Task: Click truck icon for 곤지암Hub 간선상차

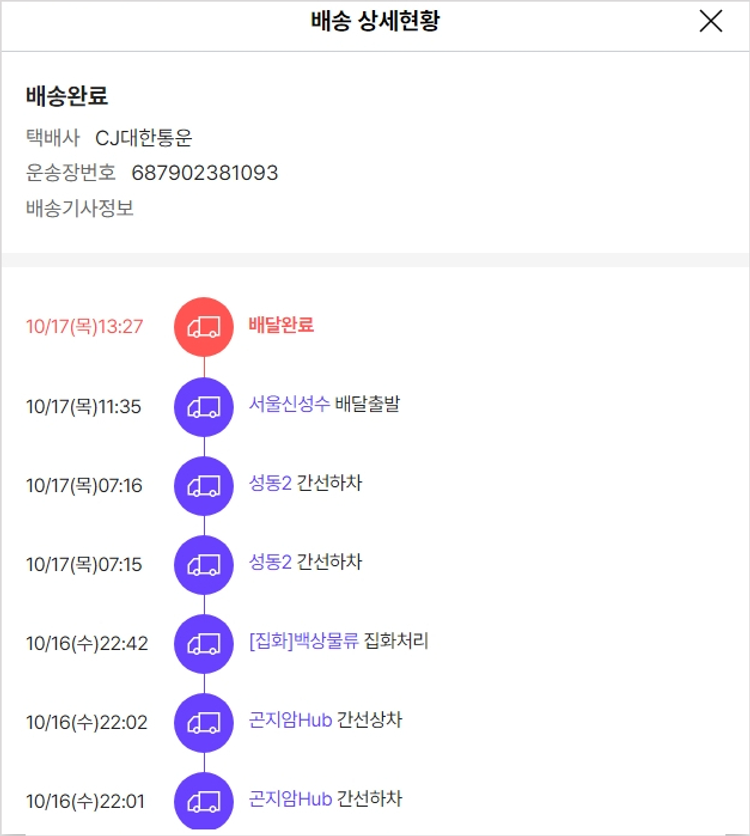Action: (x=204, y=722)
